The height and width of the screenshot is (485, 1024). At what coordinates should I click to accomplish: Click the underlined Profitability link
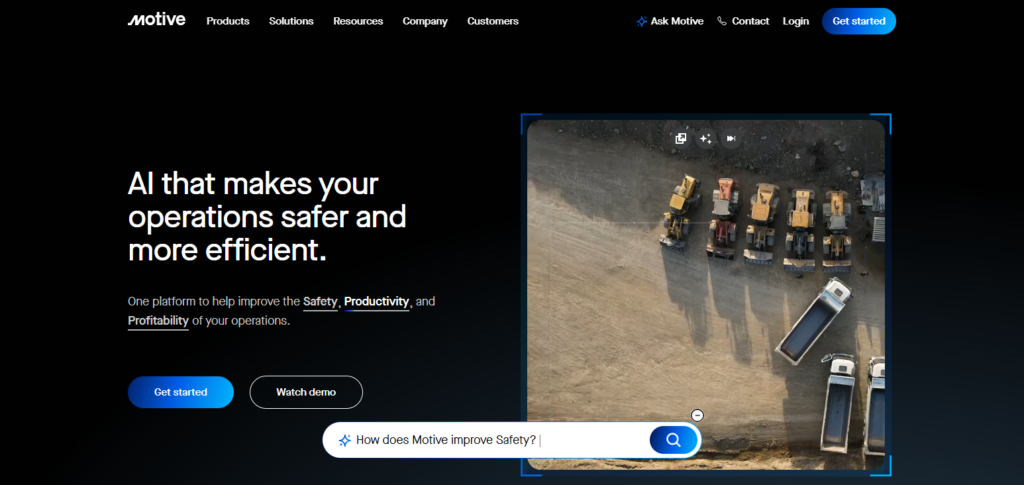coord(158,321)
